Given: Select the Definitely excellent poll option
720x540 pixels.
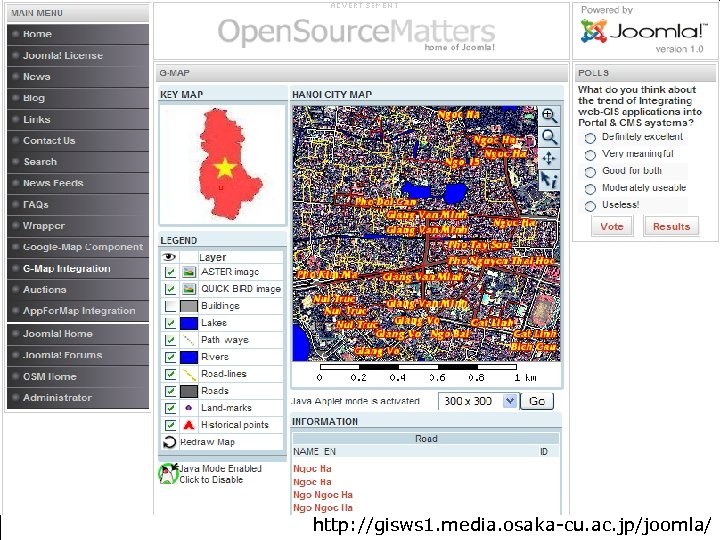Looking at the screenshot, I should pos(590,138).
